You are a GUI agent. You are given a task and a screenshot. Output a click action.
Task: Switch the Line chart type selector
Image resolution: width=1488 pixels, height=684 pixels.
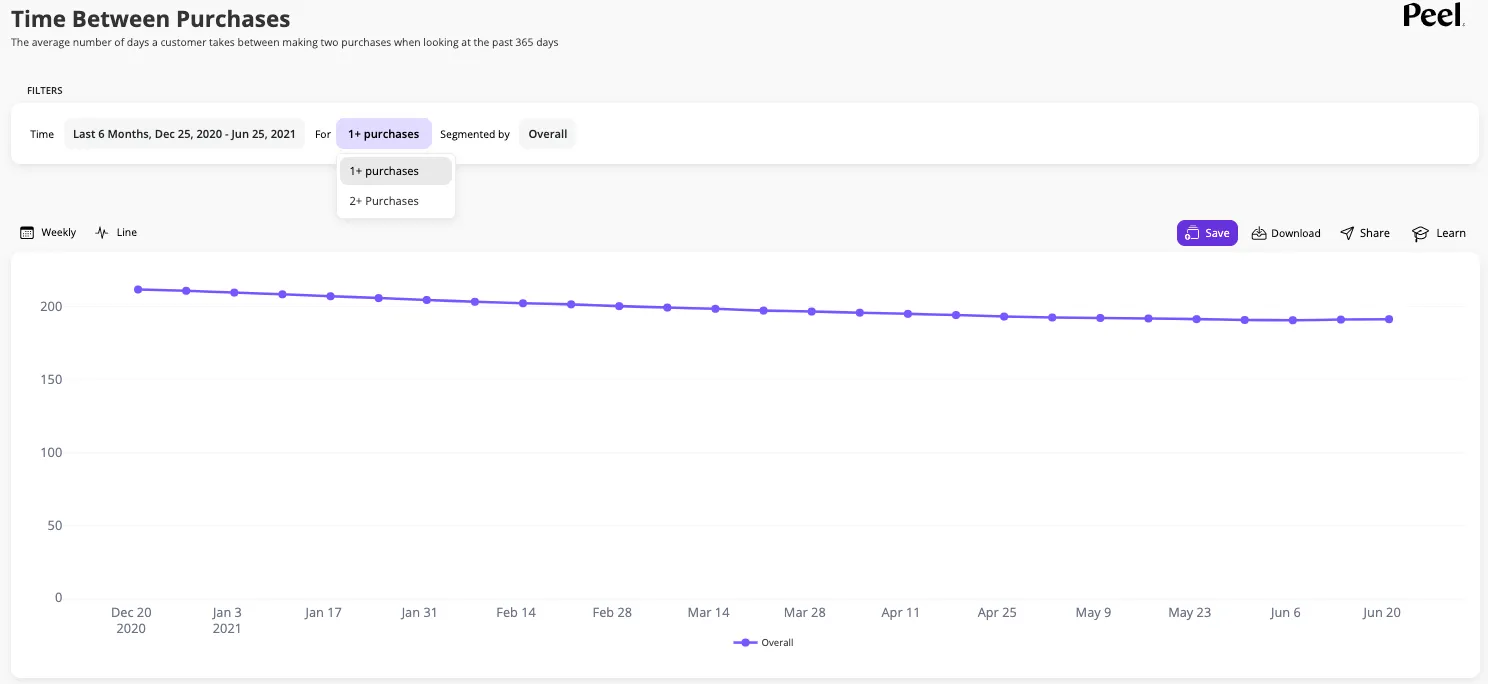click(116, 232)
